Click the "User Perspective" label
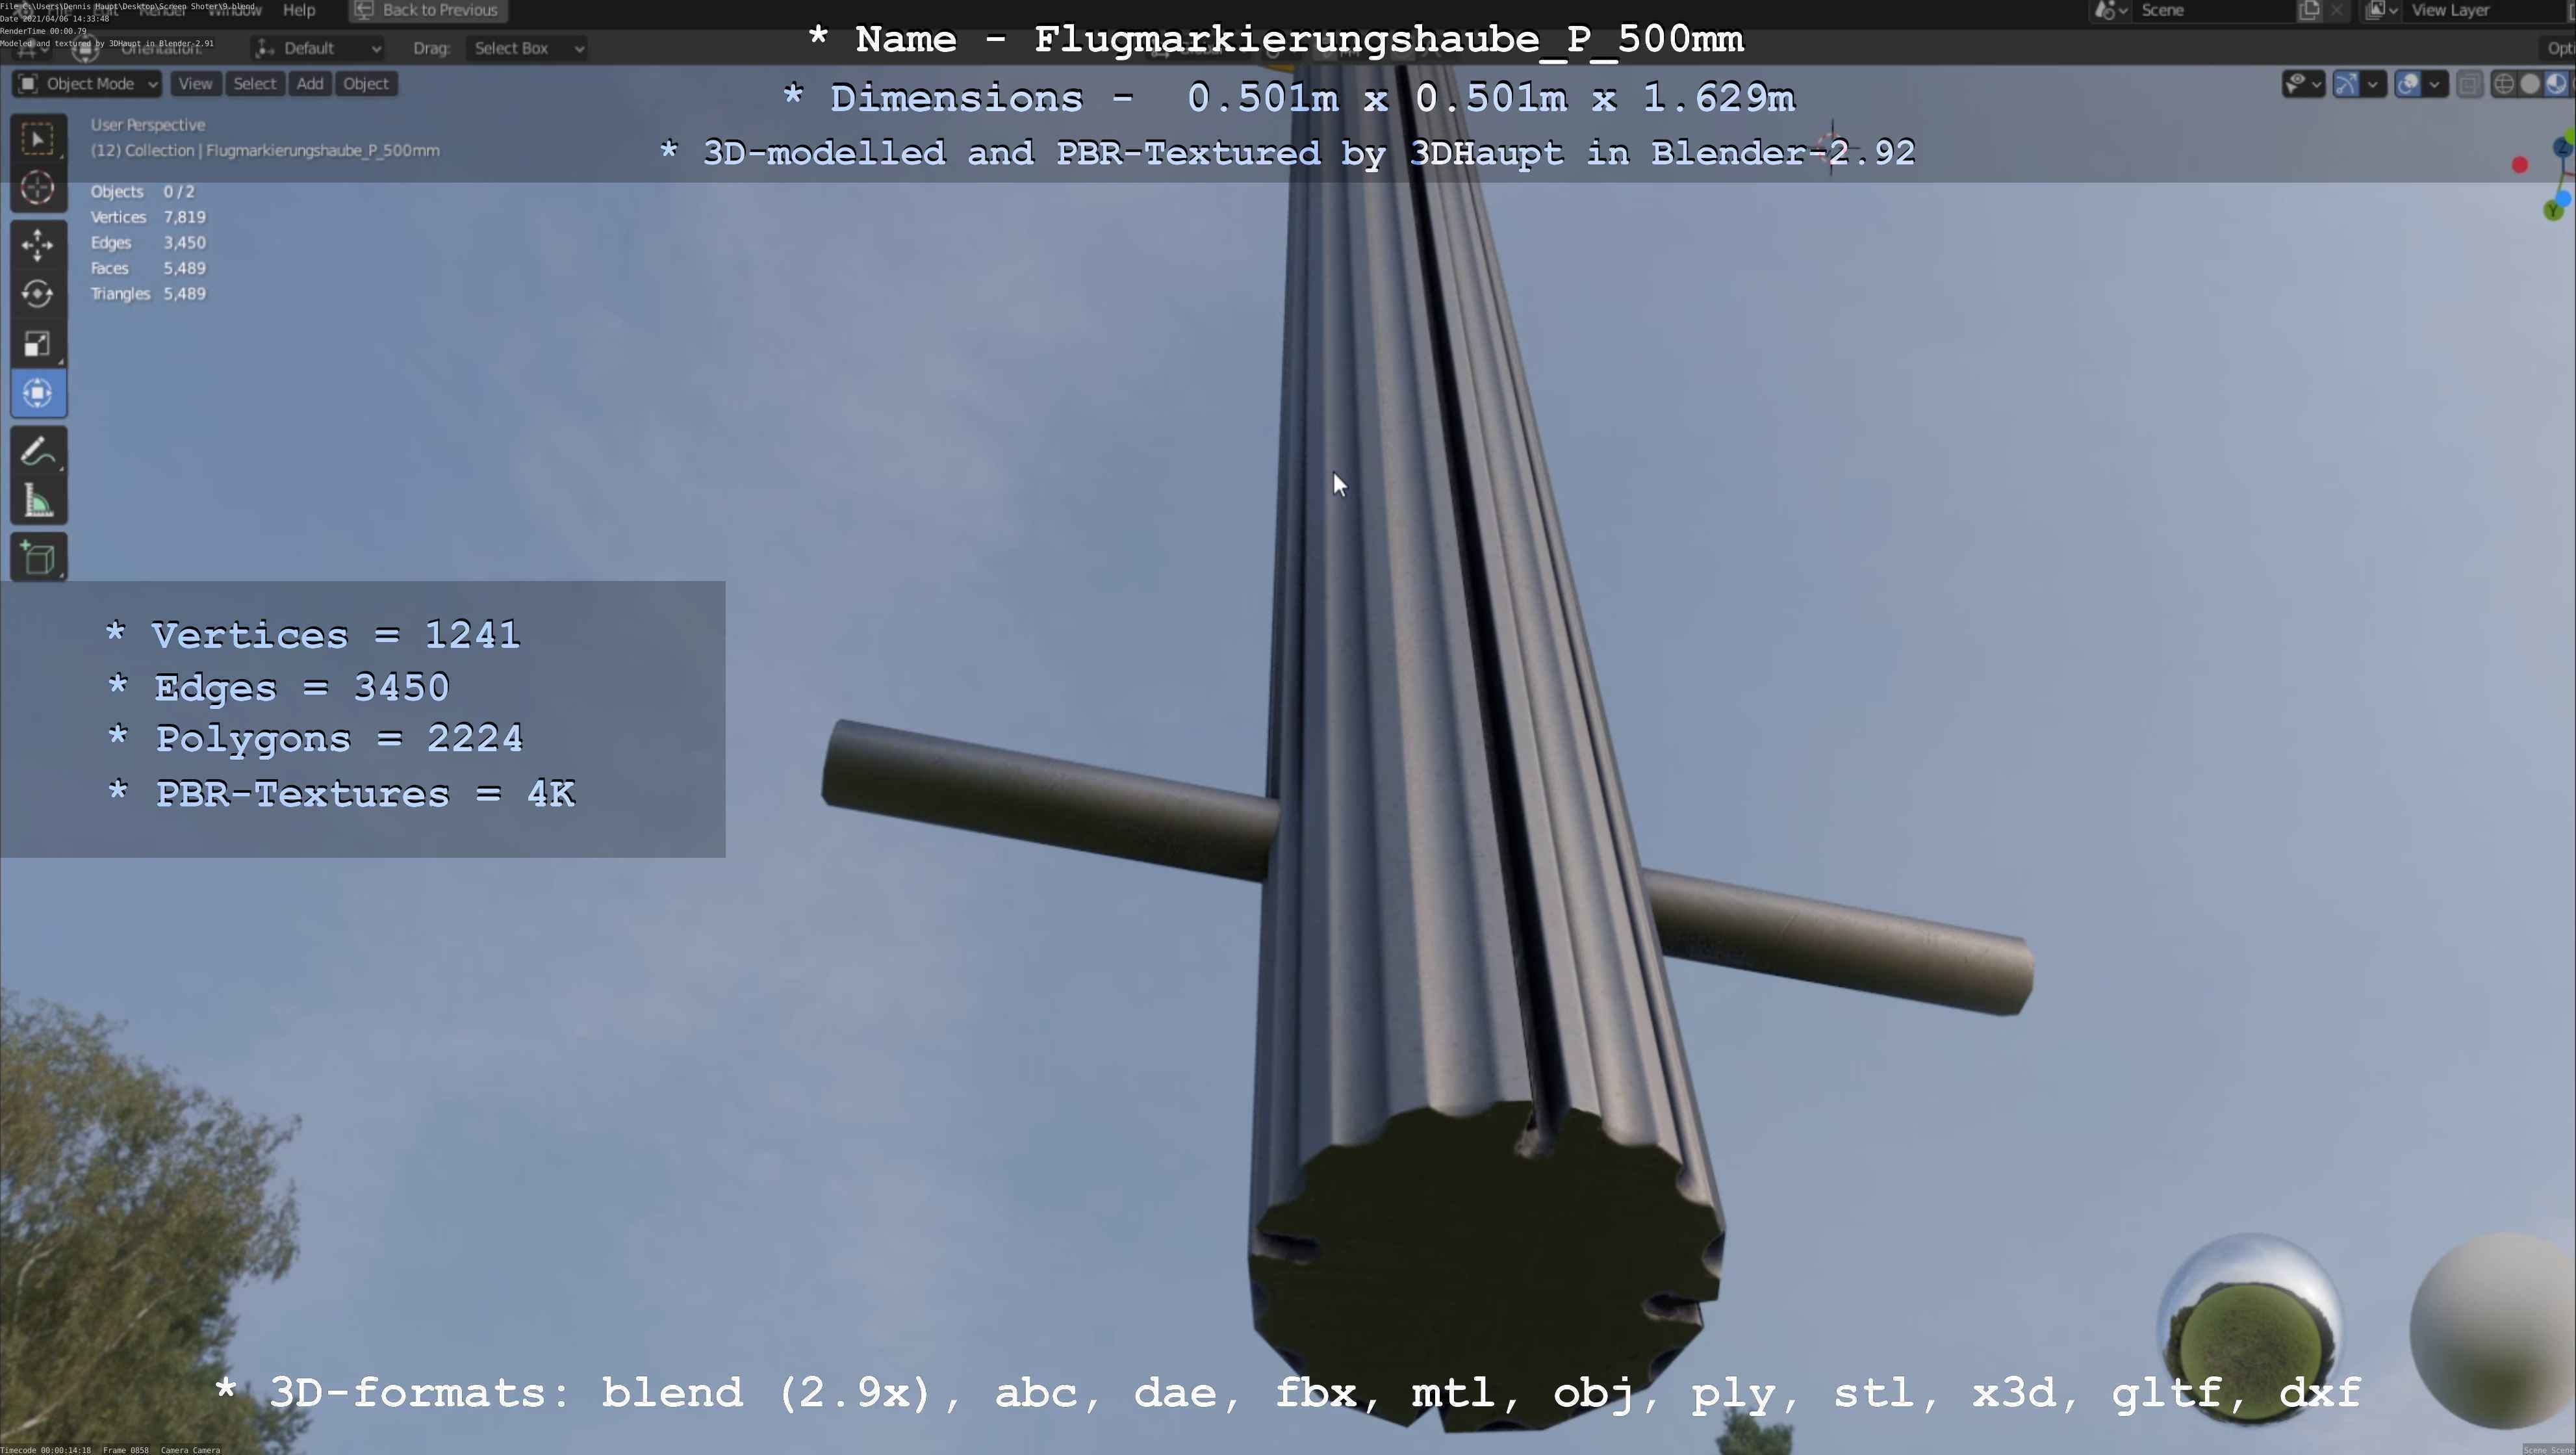Screen dimensions: 2576x1455 148,125
